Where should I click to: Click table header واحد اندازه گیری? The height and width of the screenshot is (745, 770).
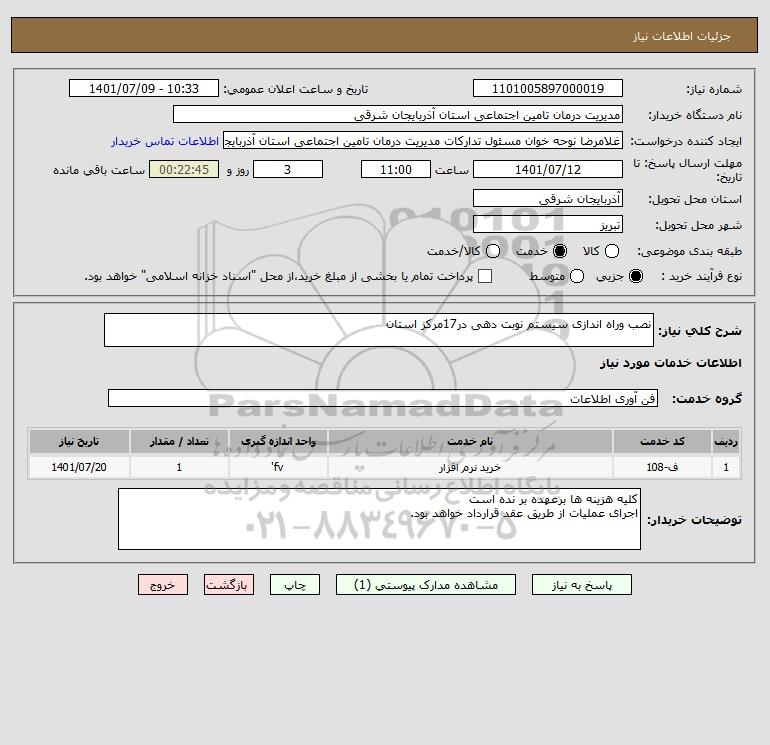[x=278, y=441]
